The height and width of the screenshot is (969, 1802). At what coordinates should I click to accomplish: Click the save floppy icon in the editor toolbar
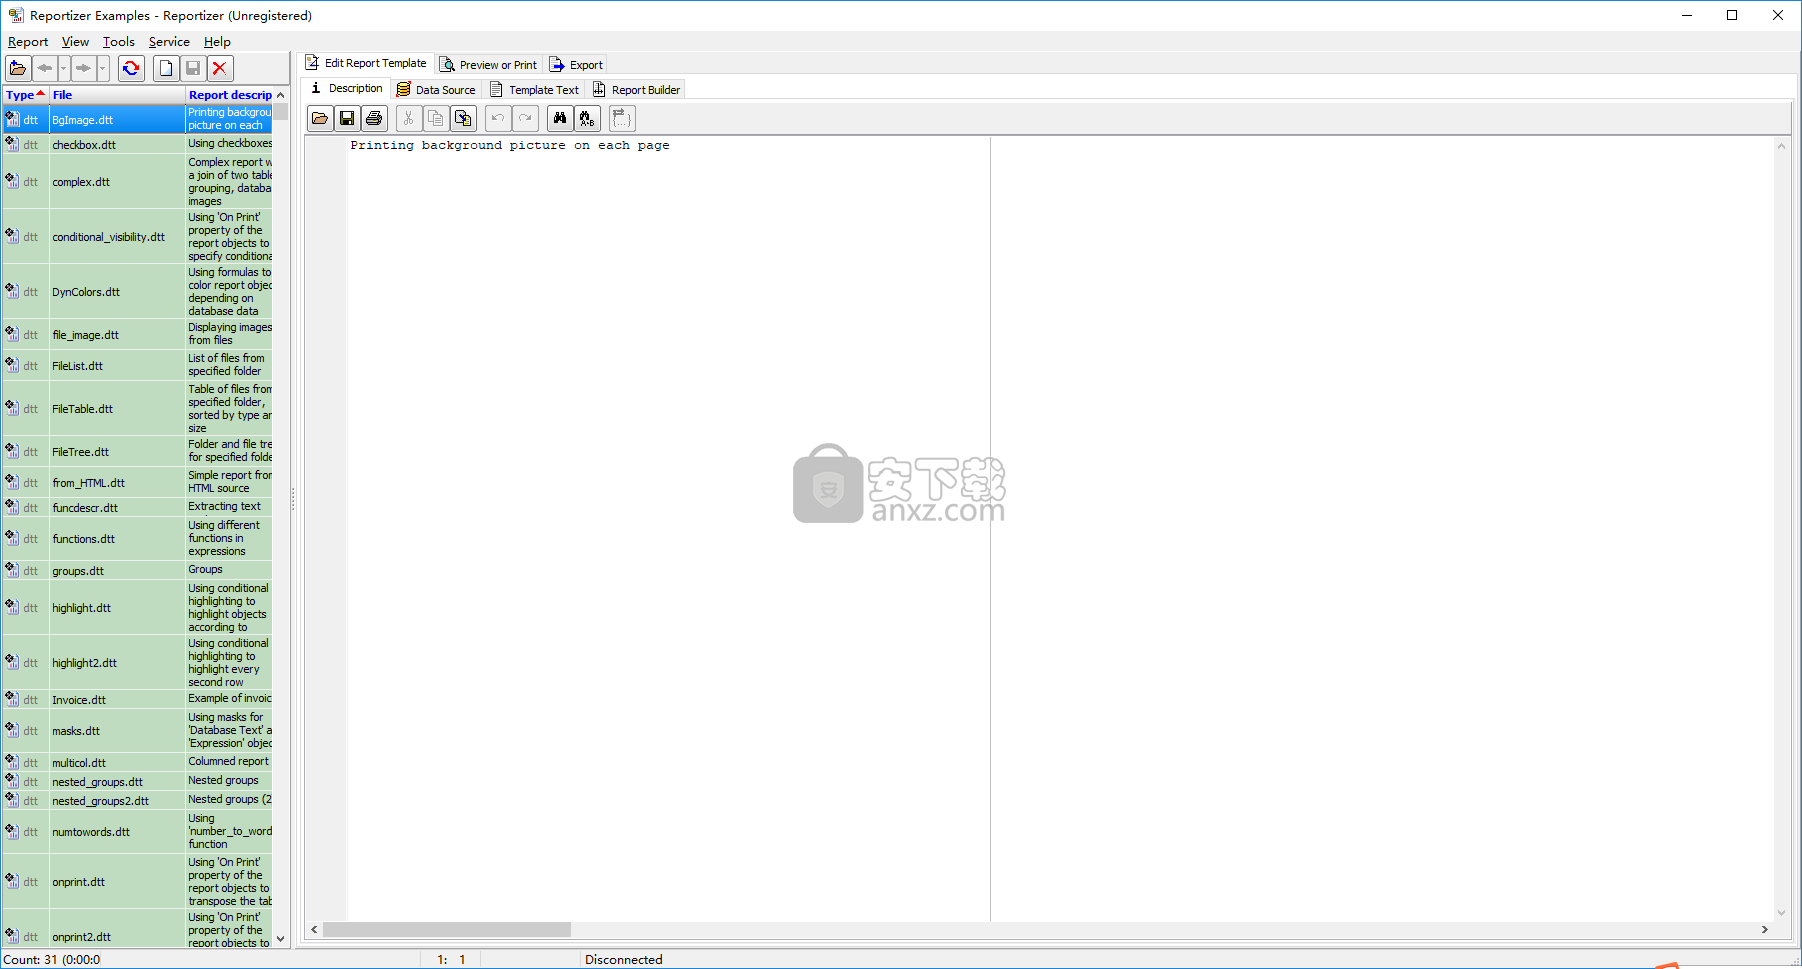pyautogui.click(x=347, y=118)
